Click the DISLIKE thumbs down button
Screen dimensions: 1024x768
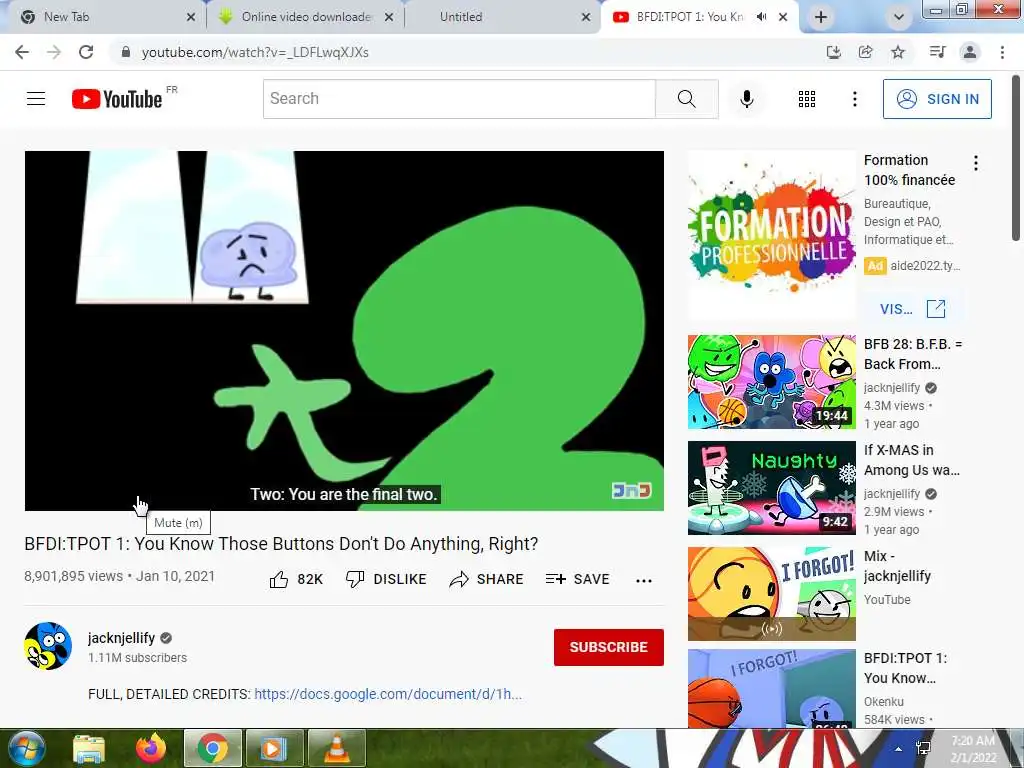(386, 579)
